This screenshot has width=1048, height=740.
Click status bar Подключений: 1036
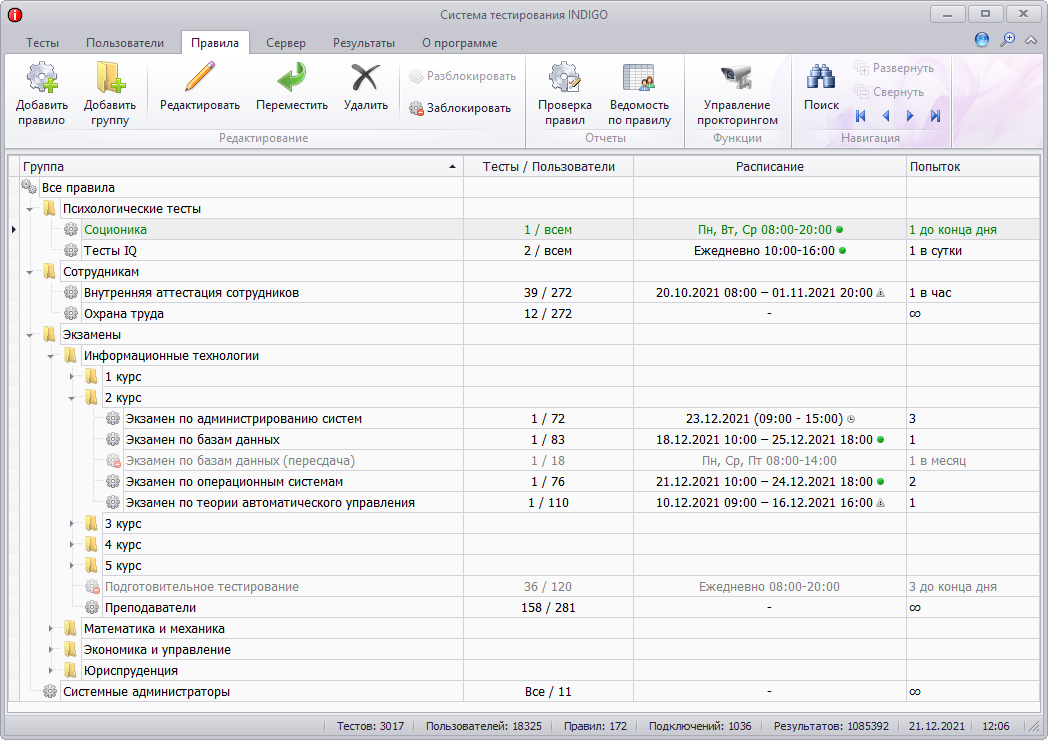[x=700, y=726]
